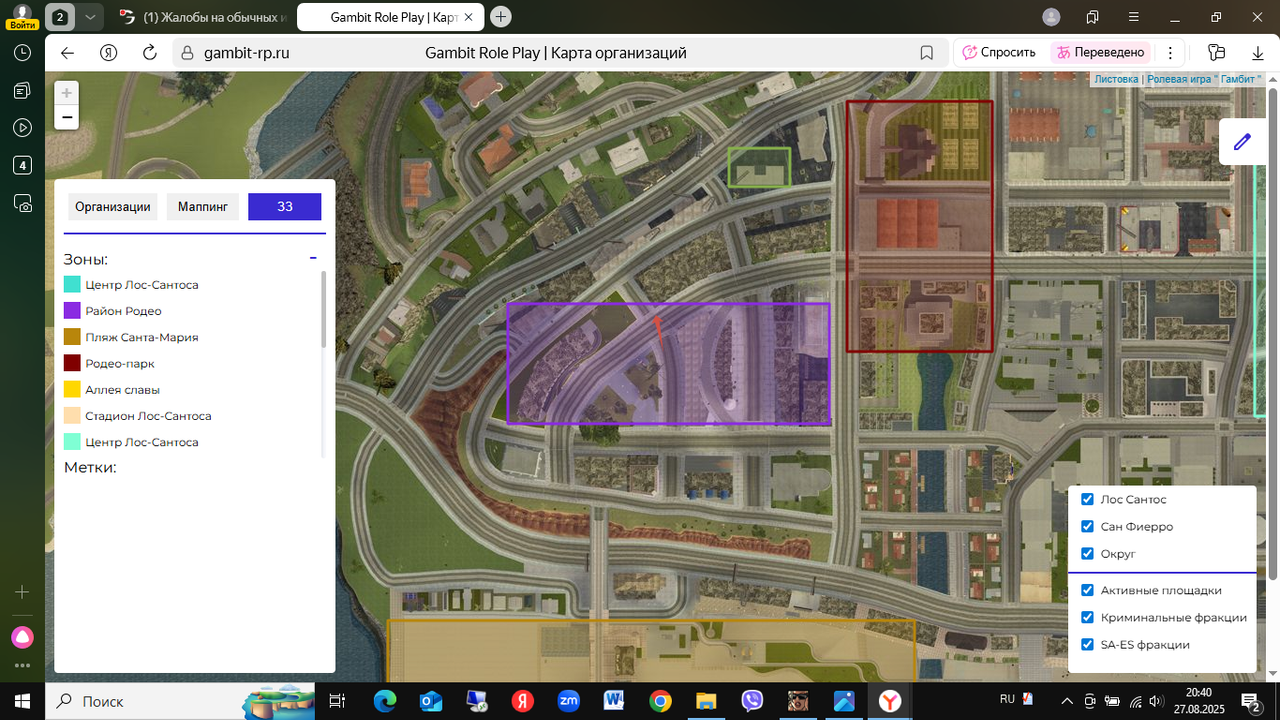Close the Gambit Role Play tab
This screenshot has height=720, width=1280.
point(469,17)
